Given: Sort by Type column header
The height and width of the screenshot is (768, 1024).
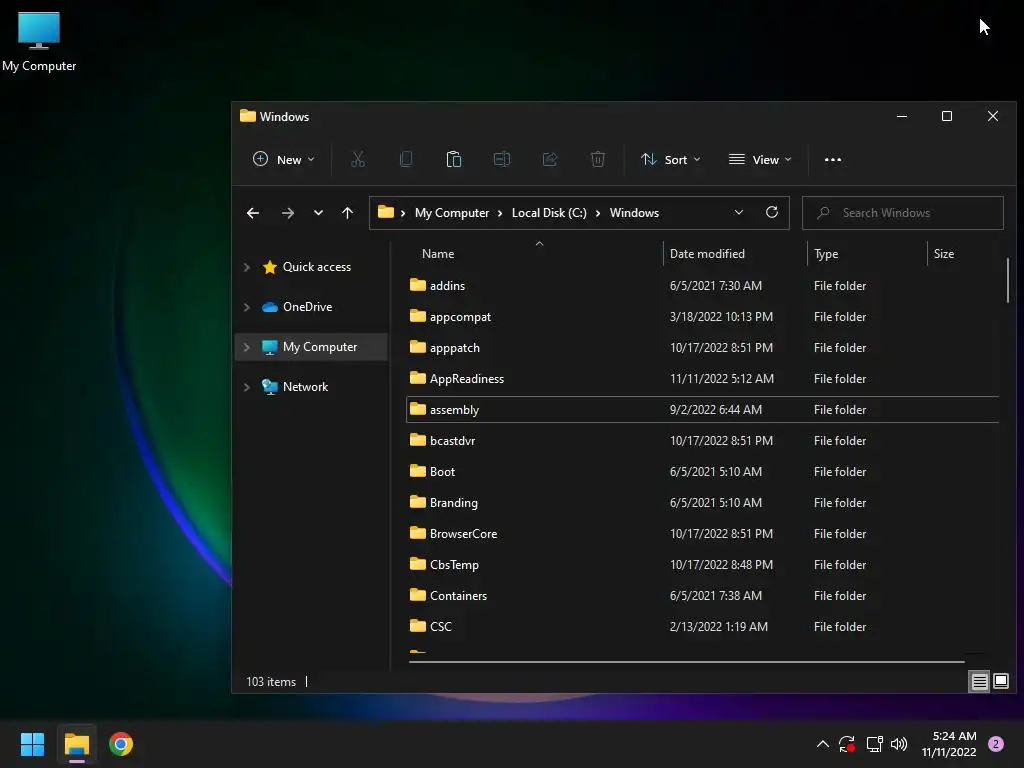Looking at the screenshot, I should click(826, 253).
